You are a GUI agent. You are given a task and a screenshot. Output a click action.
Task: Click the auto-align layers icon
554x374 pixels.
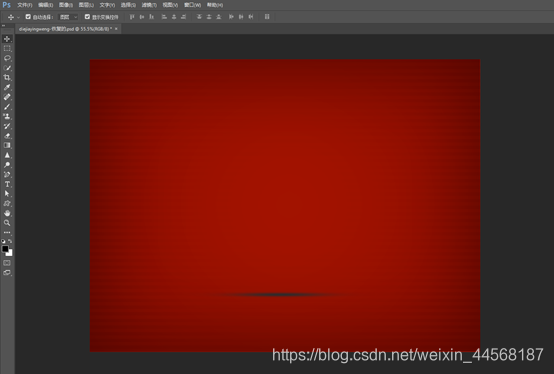(x=267, y=17)
